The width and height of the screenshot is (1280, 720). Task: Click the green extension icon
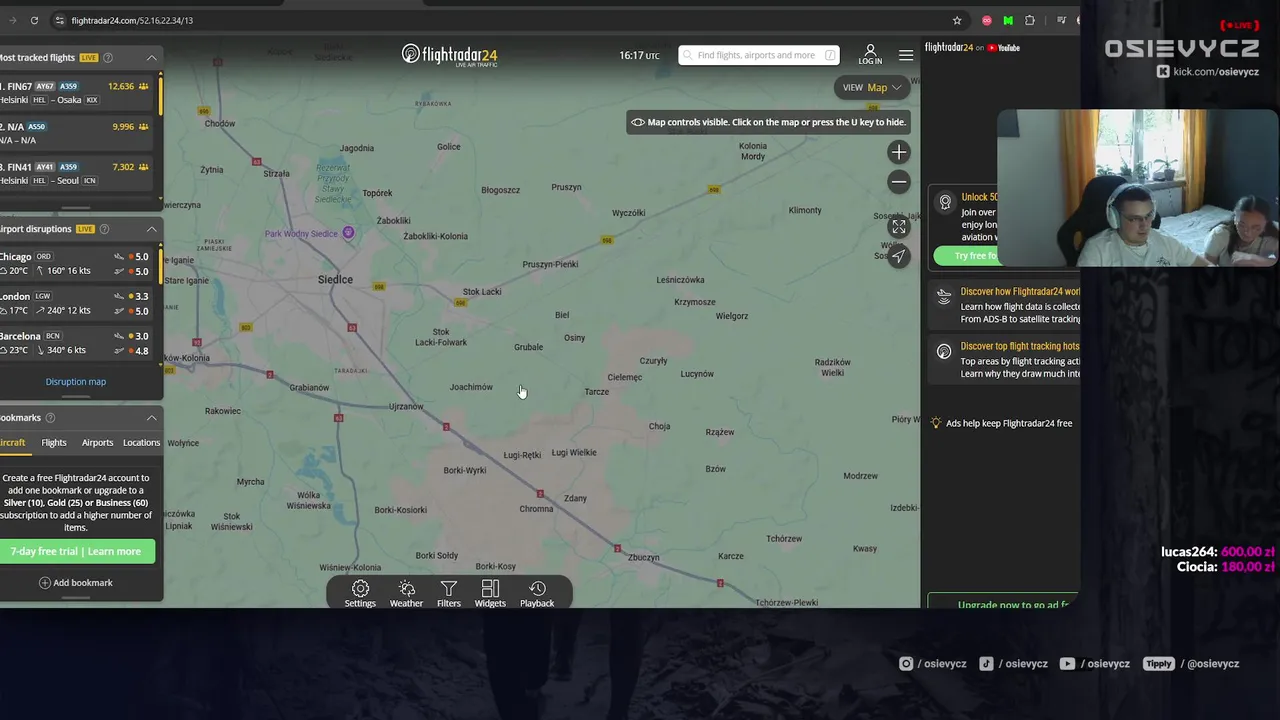click(1008, 20)
